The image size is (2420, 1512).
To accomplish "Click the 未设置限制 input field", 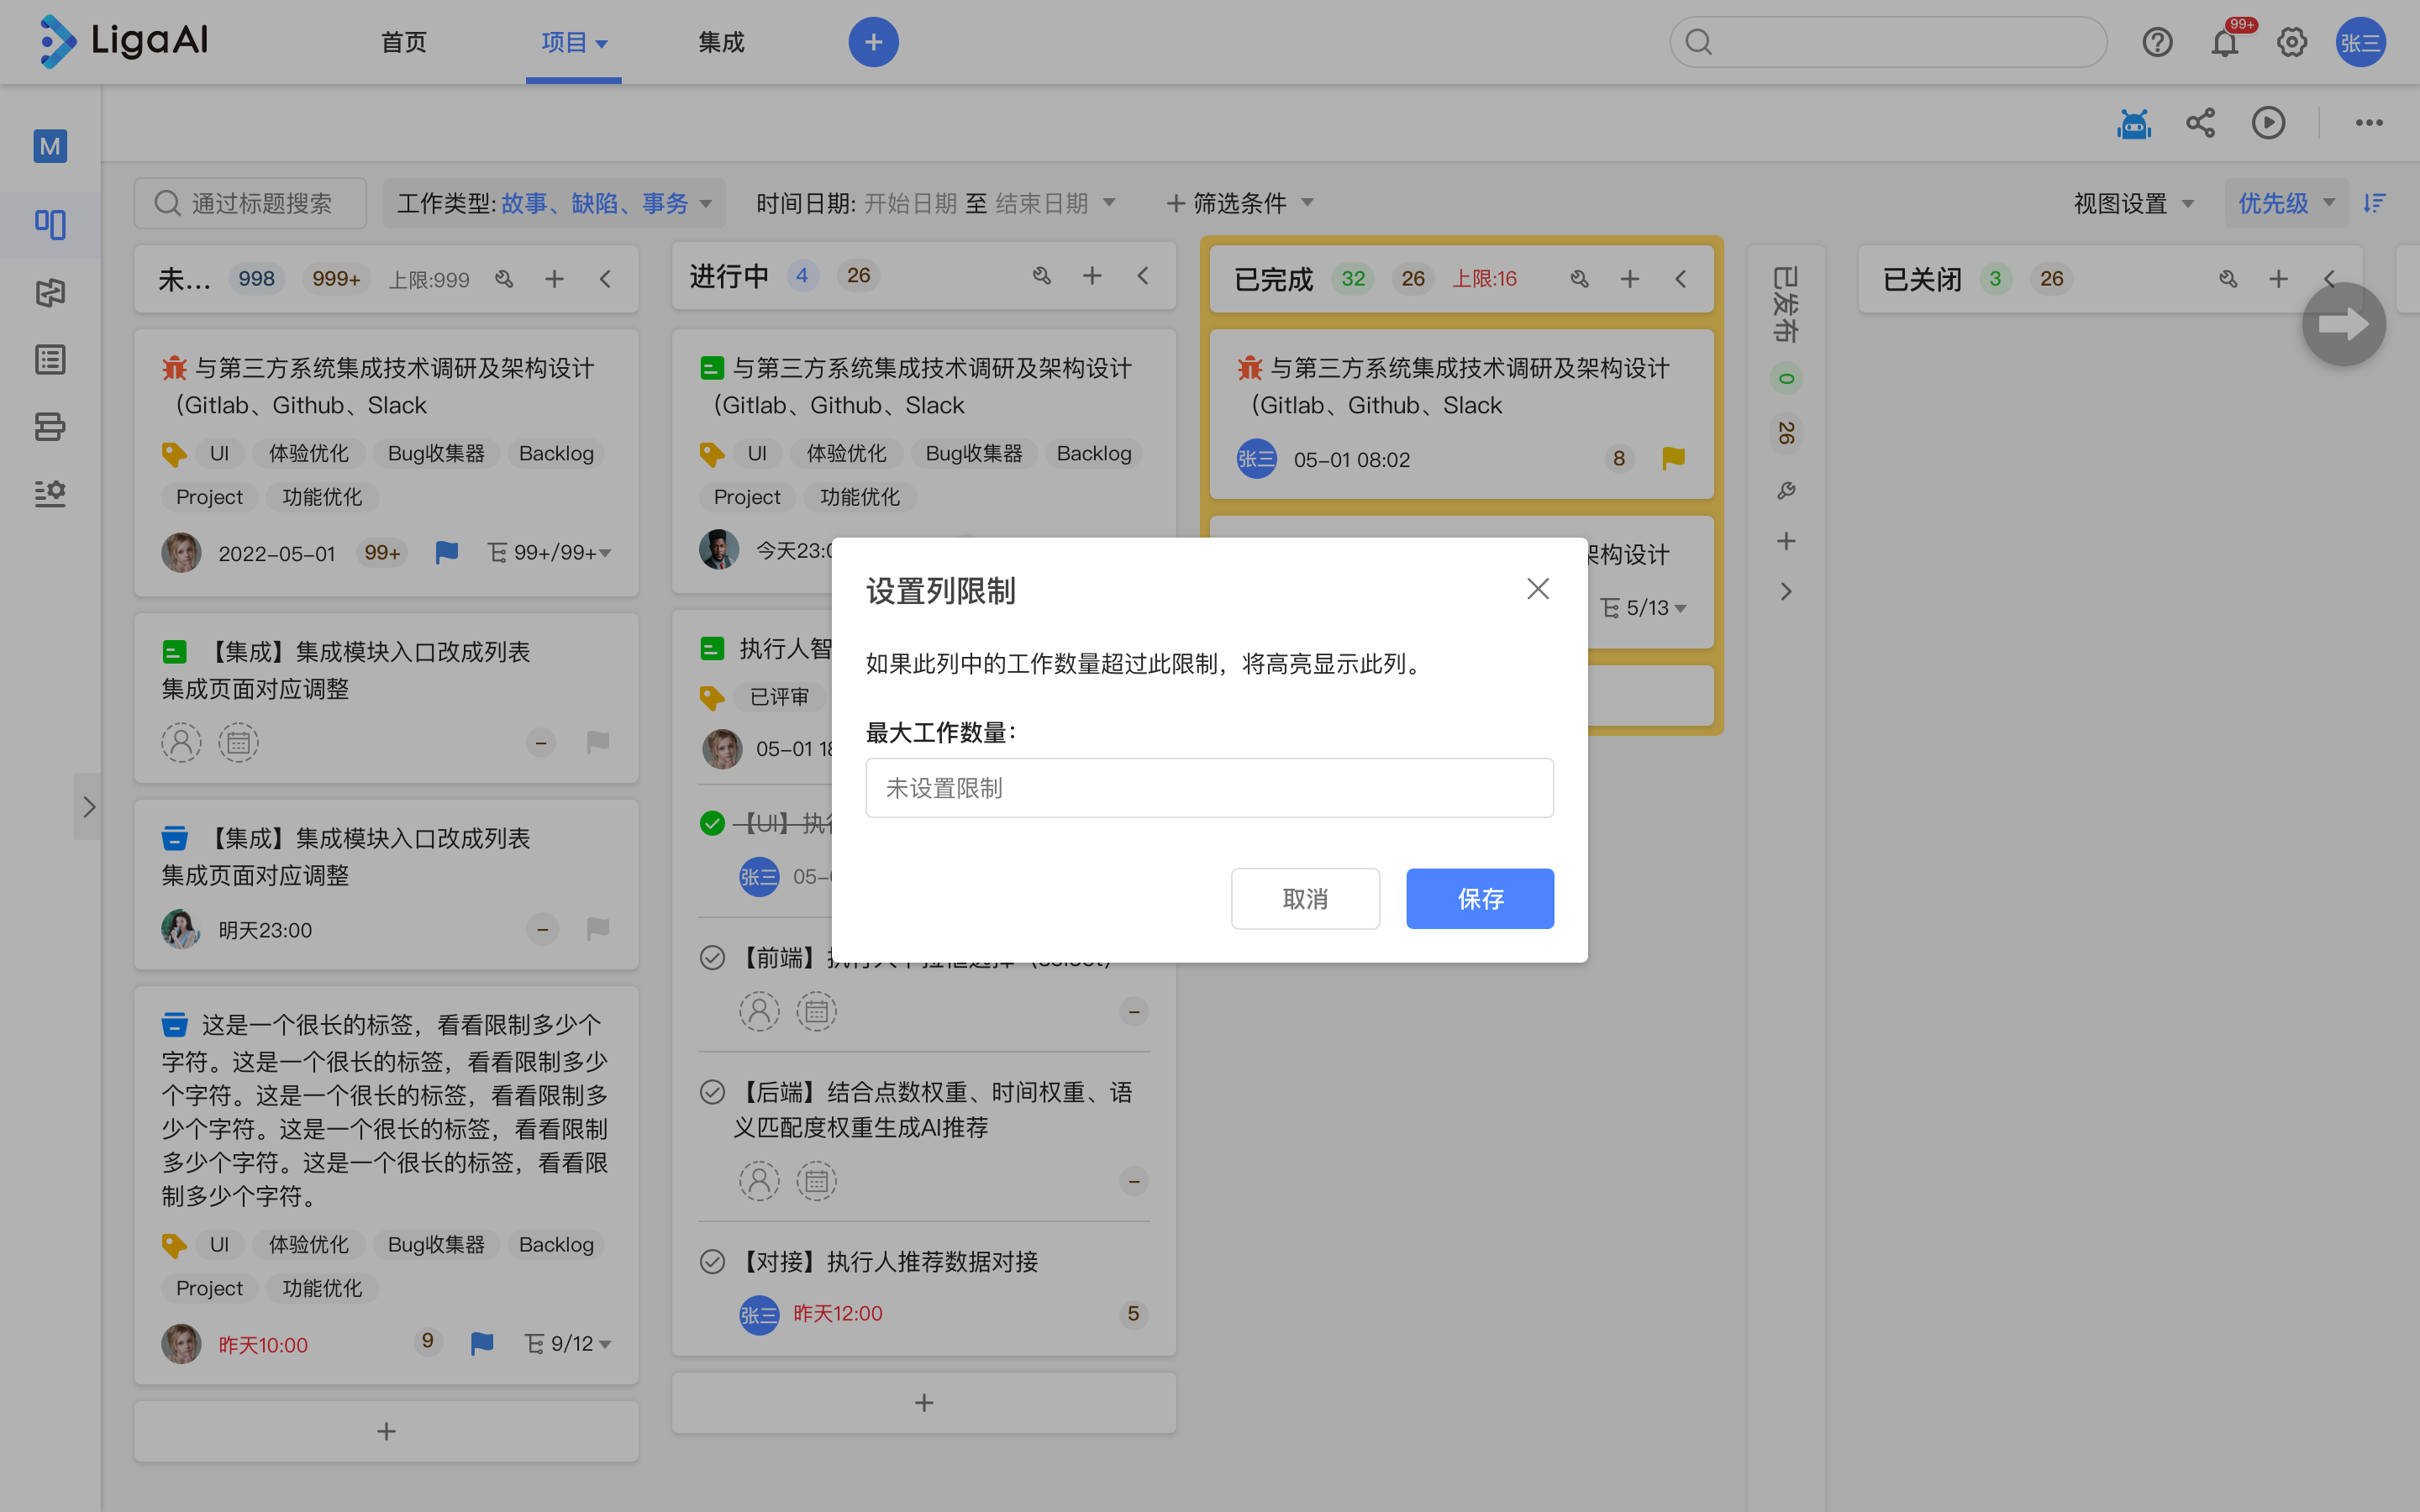I will [1209, 787].
